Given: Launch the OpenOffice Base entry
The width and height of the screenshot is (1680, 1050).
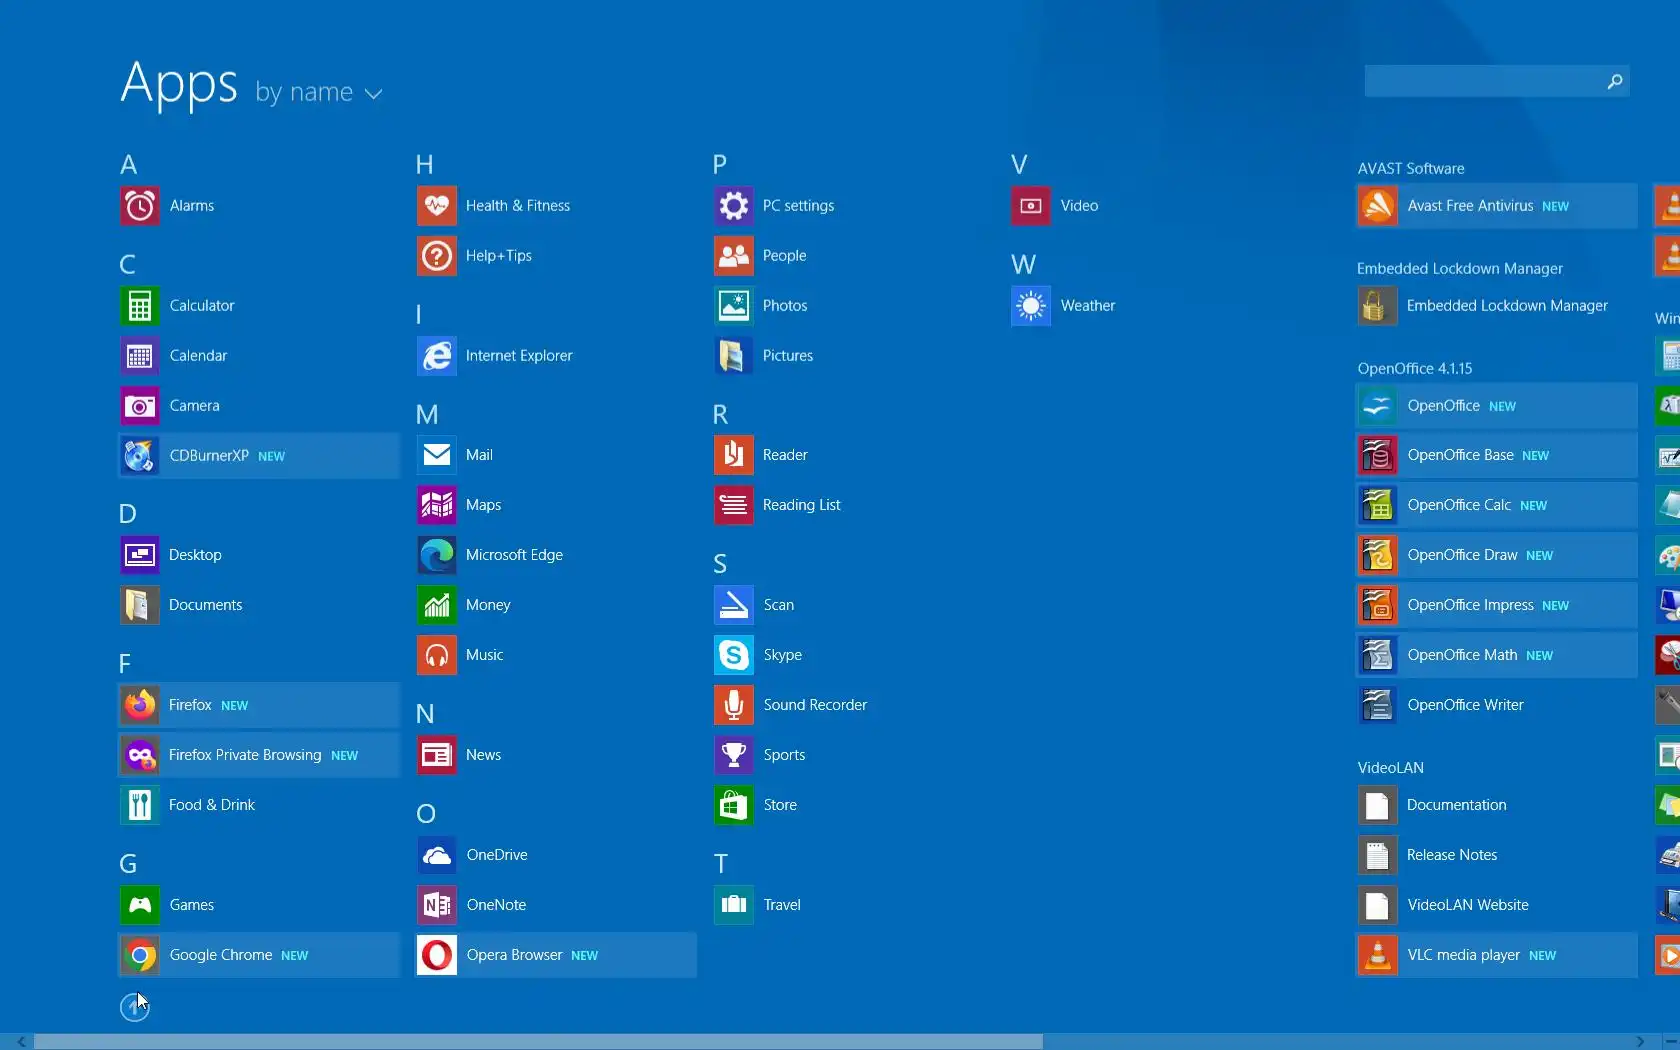Looking at the screenshot, I should click(1497, 455).
